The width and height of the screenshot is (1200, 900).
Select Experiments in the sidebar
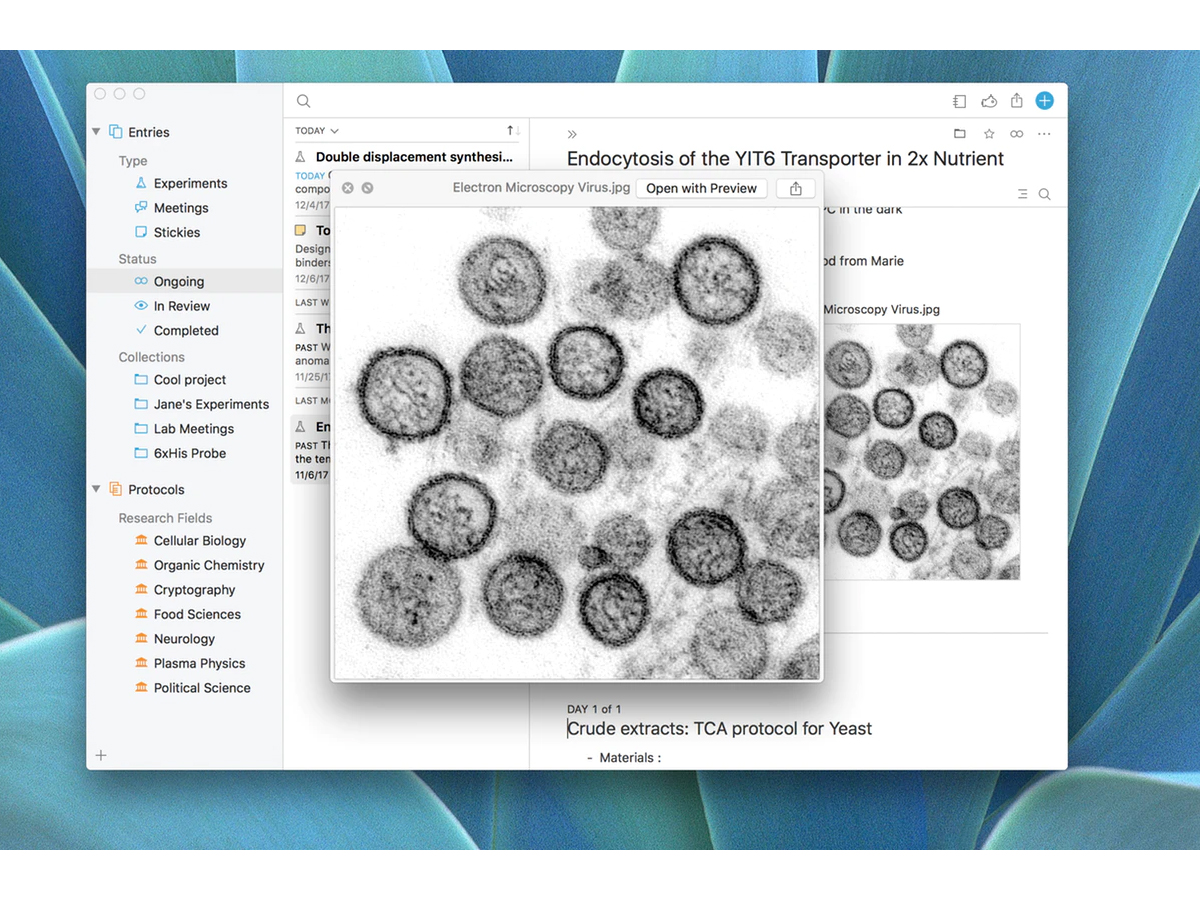(190, 183)
